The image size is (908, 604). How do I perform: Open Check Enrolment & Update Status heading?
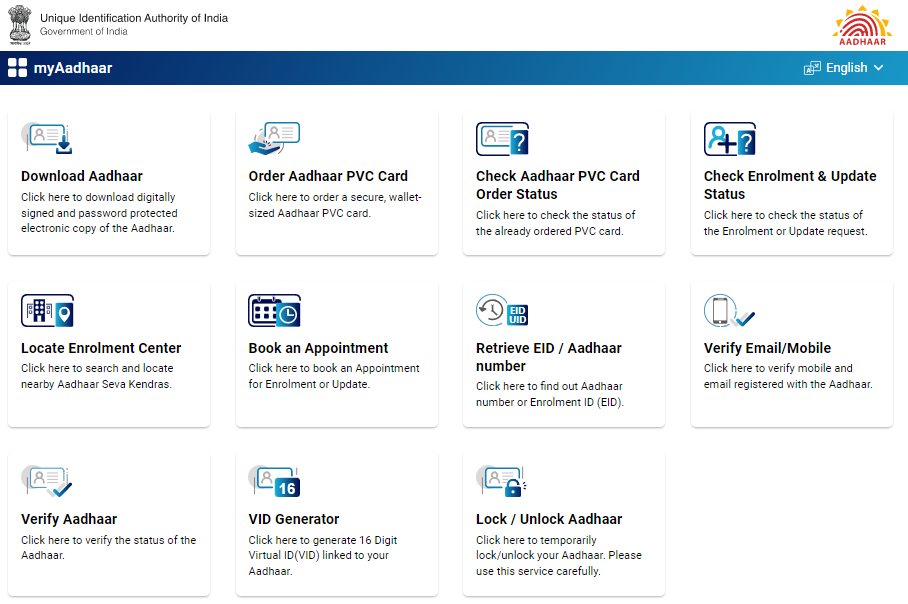coord(790,185)
